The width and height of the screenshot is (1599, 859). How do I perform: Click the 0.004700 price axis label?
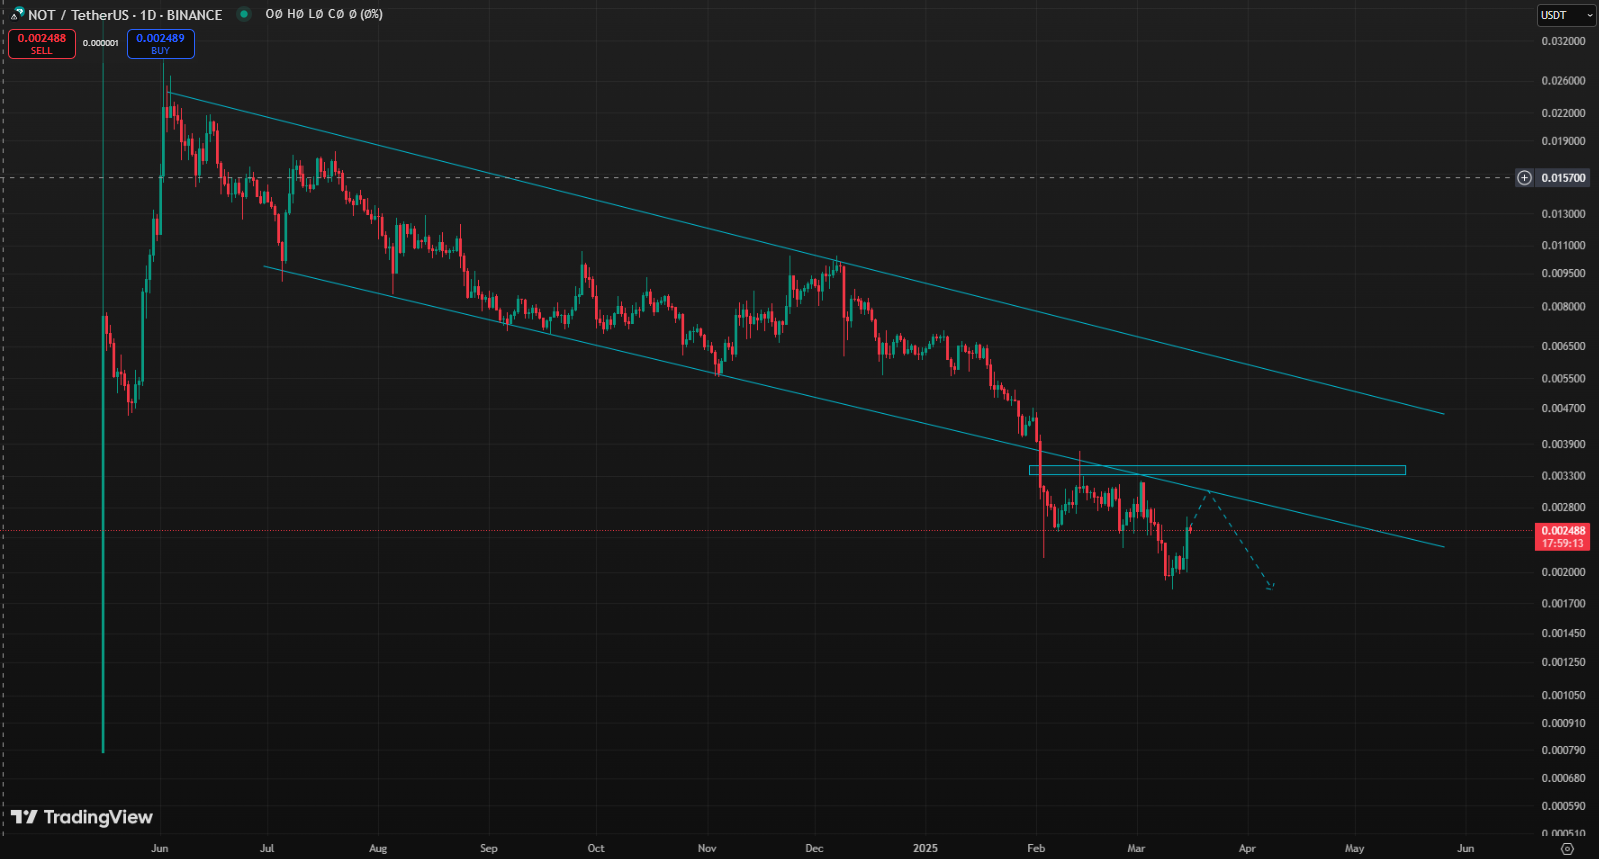coord(1563,408)
